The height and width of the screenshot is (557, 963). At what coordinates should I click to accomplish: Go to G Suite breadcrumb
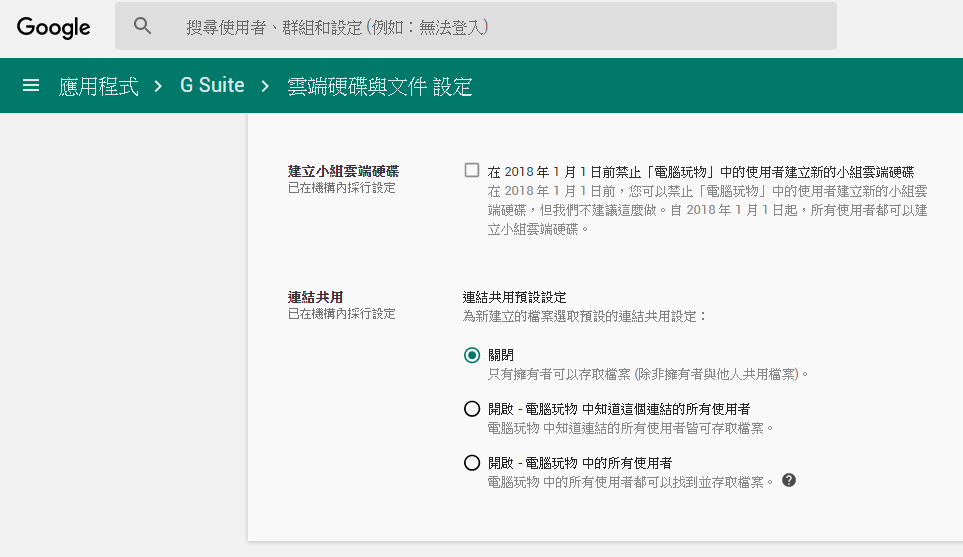coord(212,85)
